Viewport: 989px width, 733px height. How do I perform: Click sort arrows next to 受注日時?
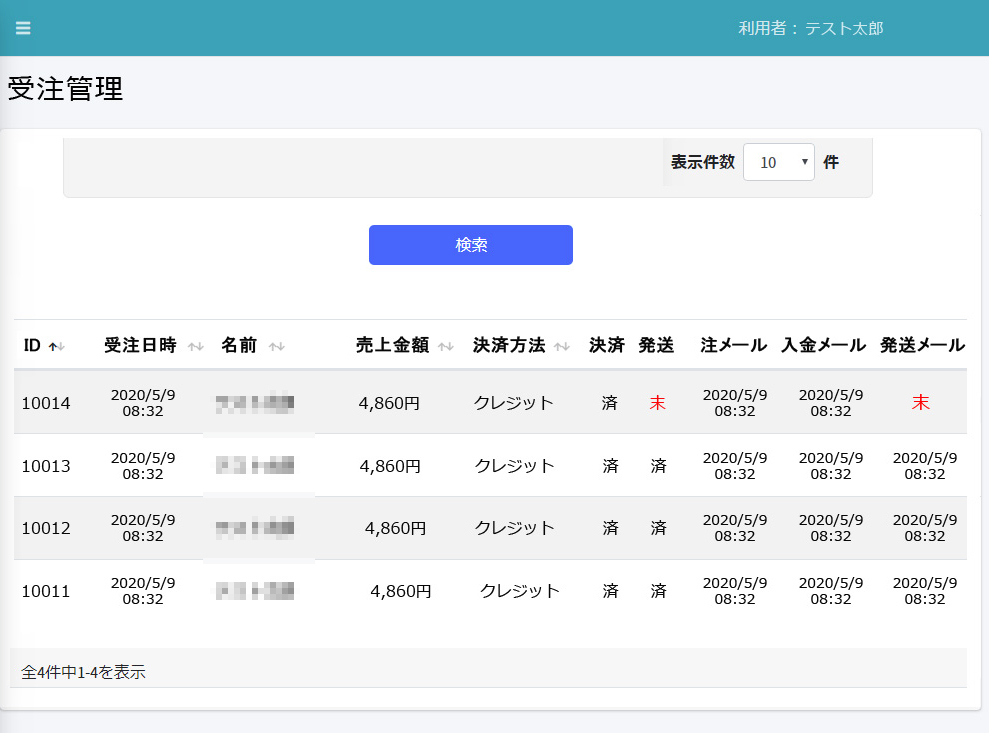click(196, 346)
